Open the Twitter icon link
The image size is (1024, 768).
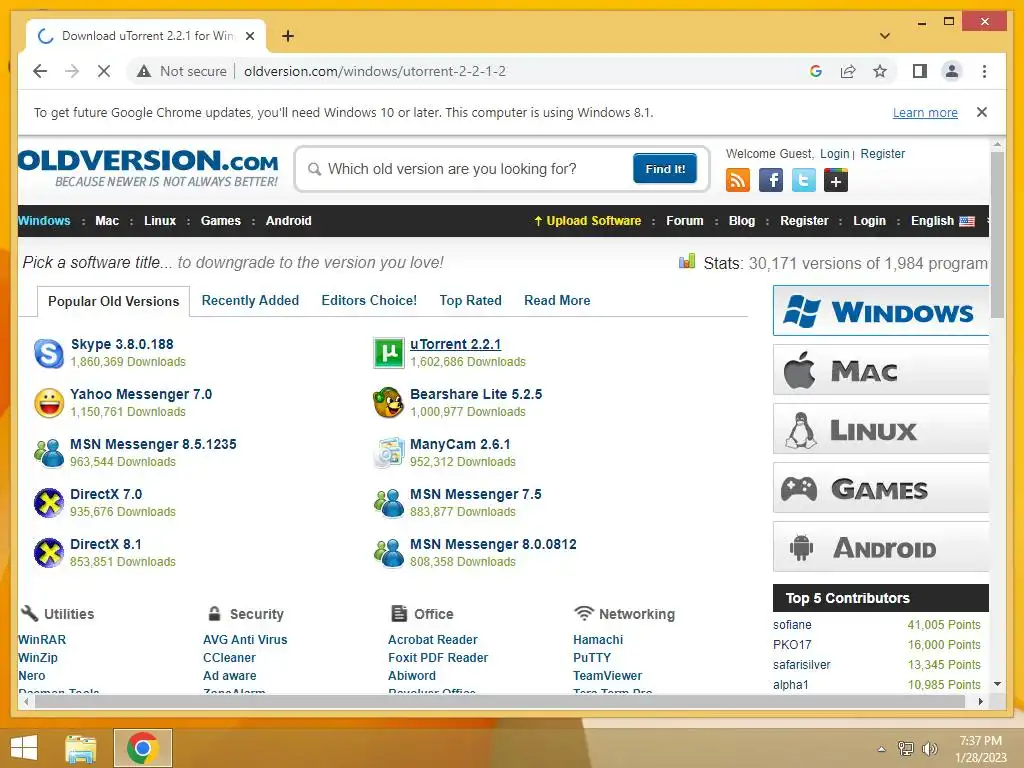(x=803, y=180)
